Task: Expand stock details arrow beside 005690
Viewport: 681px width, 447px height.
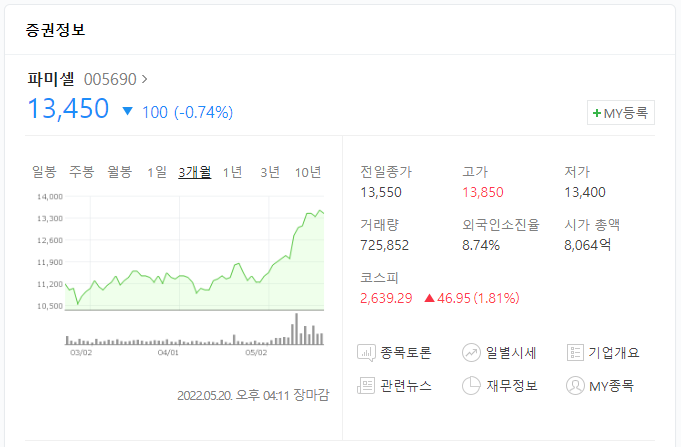Action: [145, 78]
